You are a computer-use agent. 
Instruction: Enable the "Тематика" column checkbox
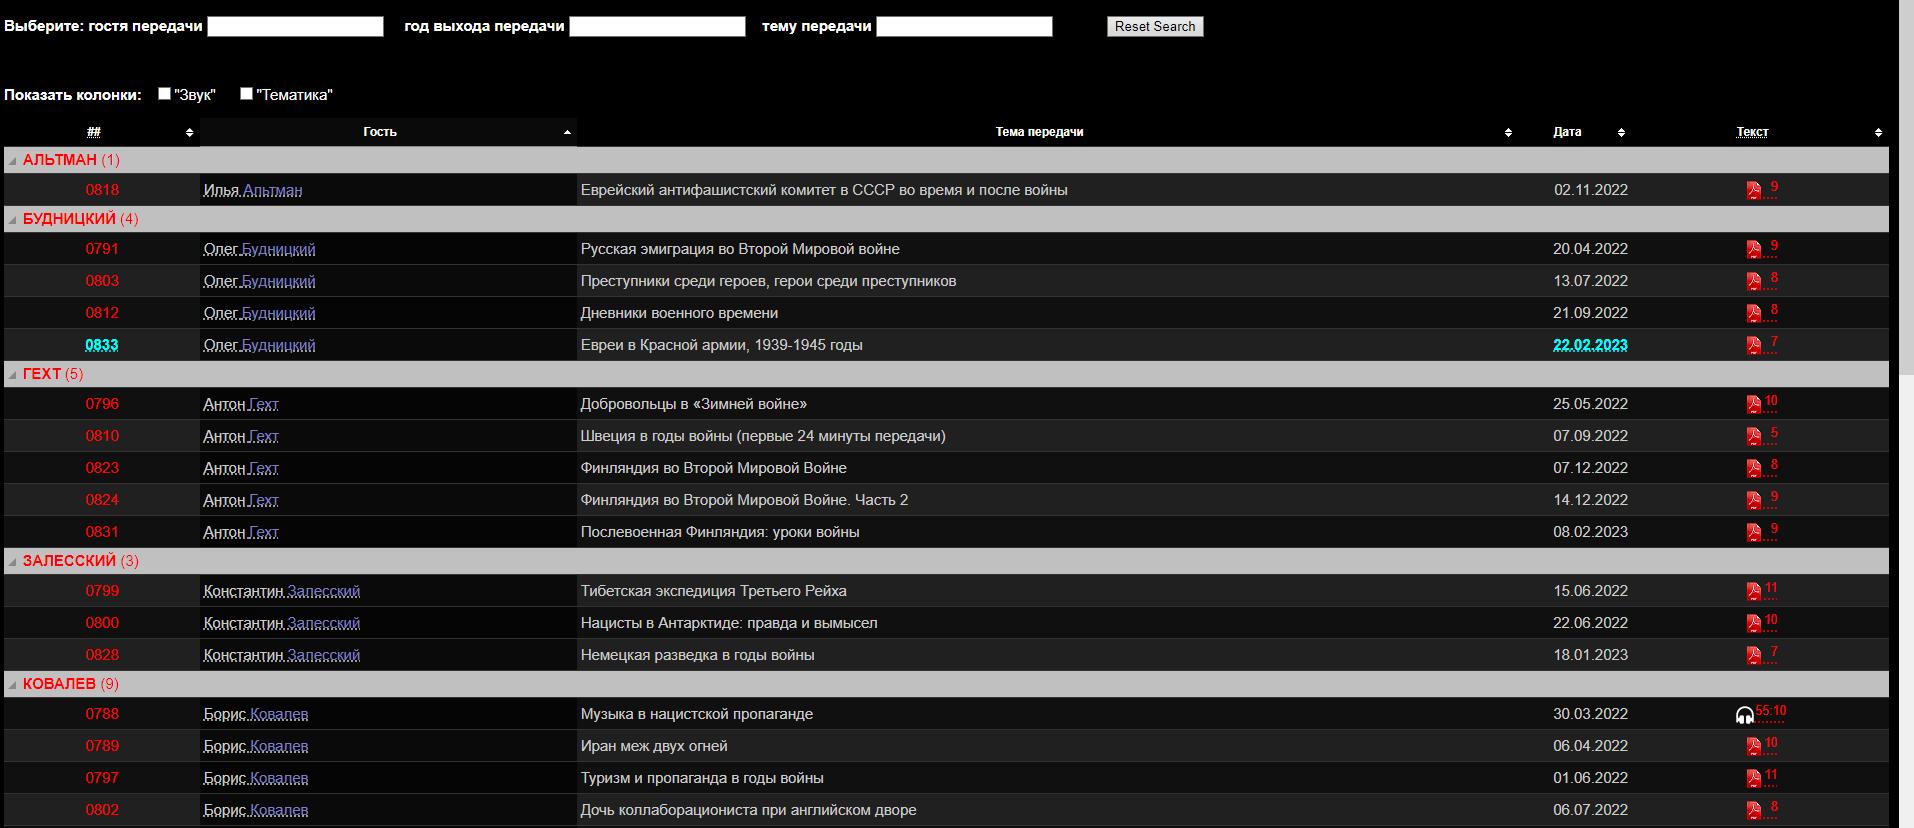click(247, 94)
